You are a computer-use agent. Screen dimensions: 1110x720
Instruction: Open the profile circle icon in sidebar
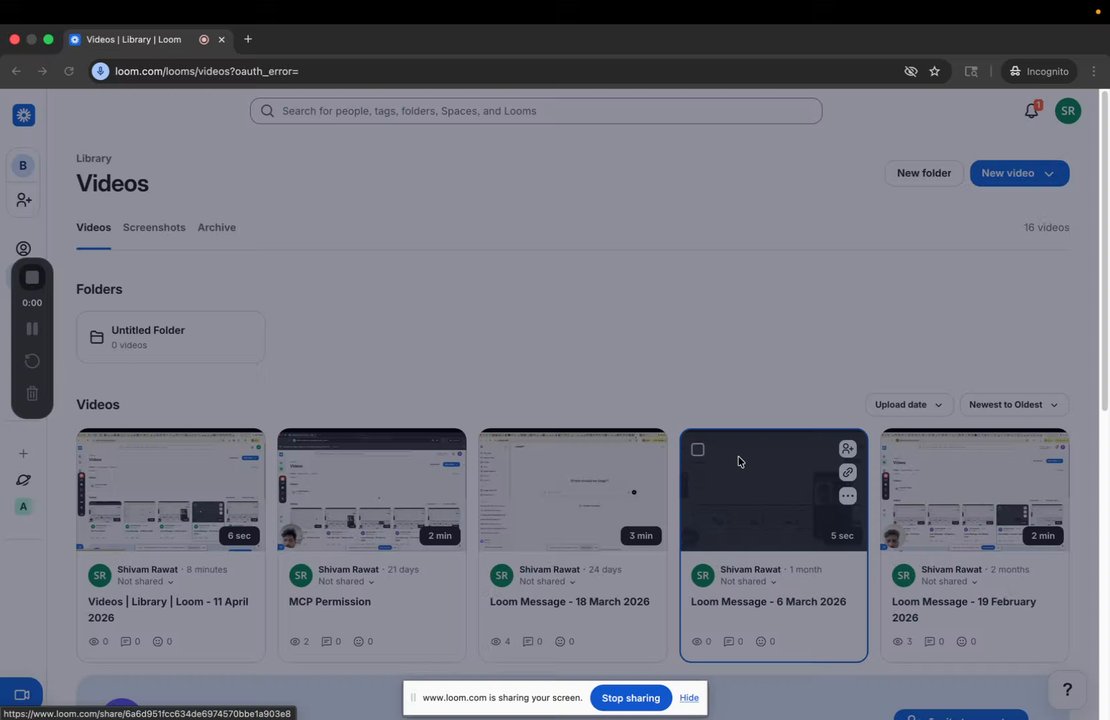coord(23,248)
